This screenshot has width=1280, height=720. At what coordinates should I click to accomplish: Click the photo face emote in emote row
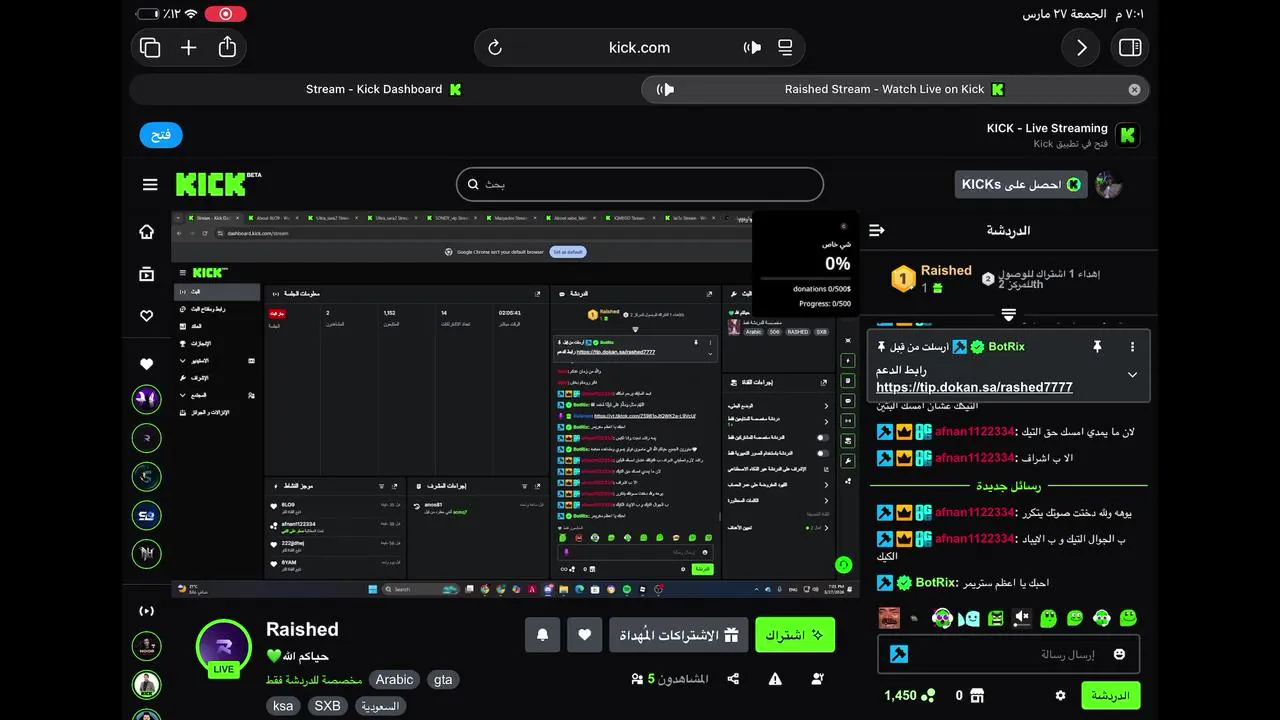click(x=889, y=618)
